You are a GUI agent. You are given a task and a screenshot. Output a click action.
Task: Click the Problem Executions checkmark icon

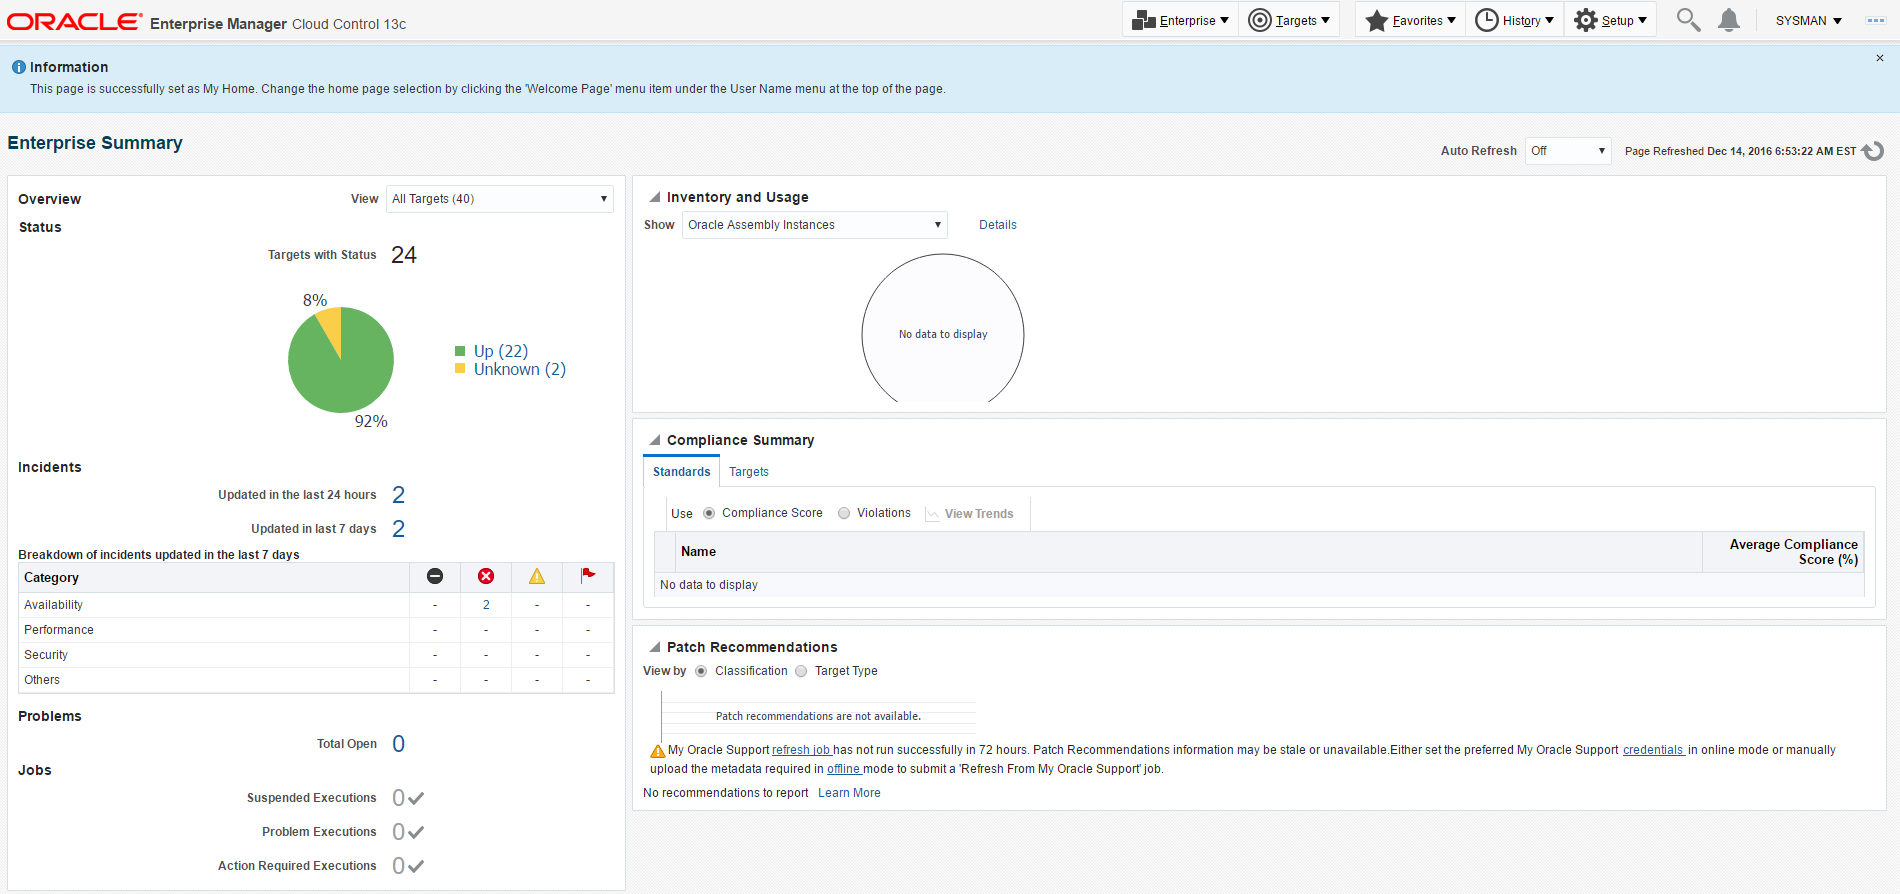(416, 832)
